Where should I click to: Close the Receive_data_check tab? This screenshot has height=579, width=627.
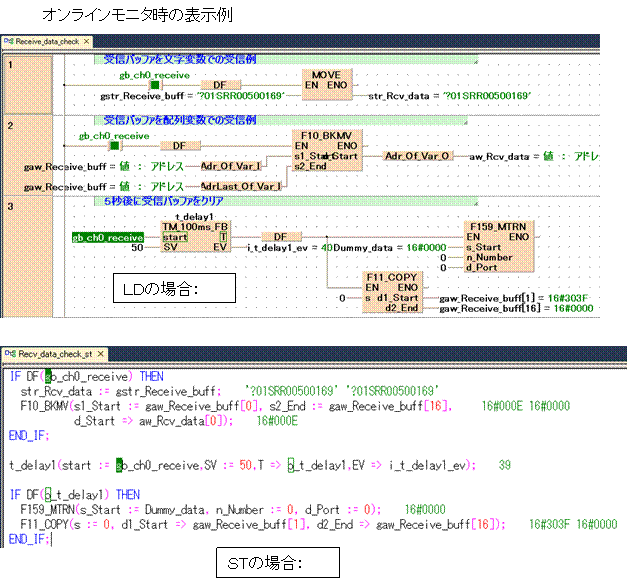point(87,42)
